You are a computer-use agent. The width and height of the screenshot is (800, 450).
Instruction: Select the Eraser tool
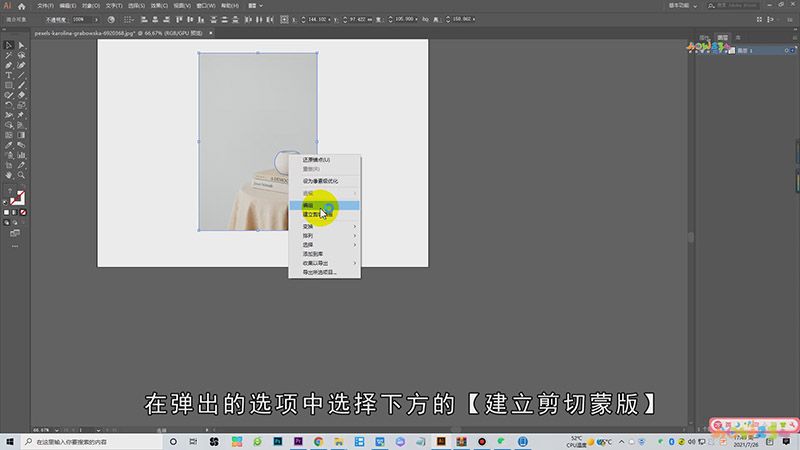[21, 95]
